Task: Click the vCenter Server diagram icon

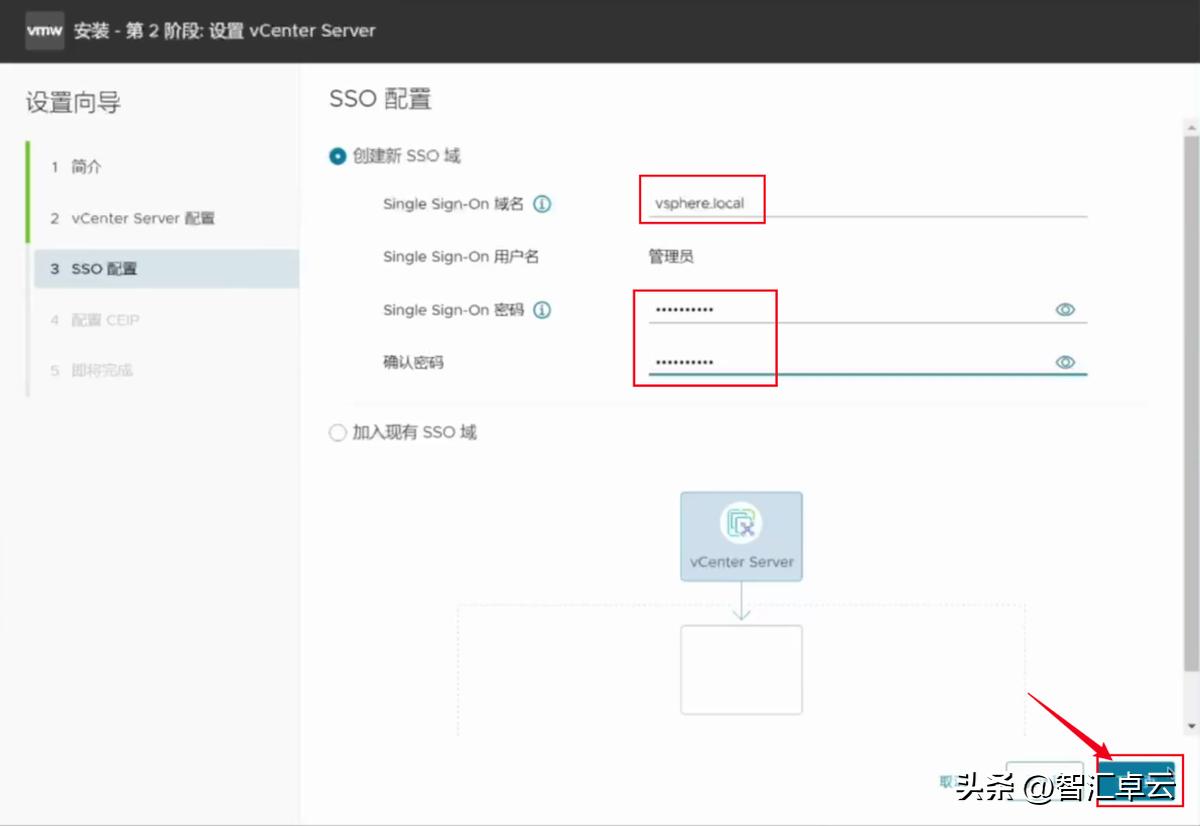Action: (x=741, y=523)
